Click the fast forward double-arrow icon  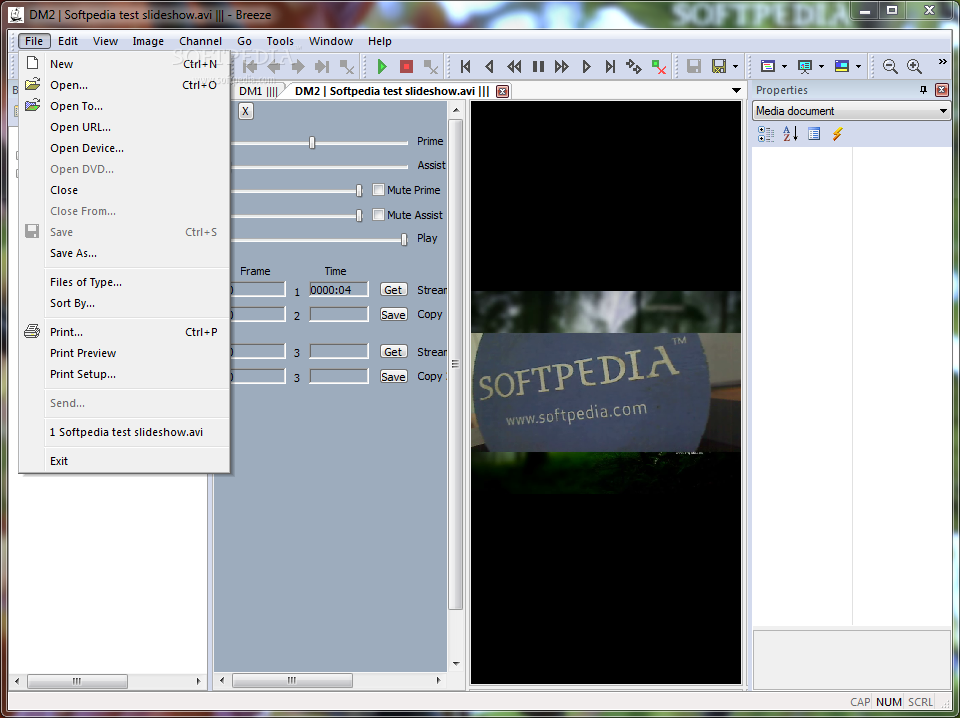pos(561,66)
